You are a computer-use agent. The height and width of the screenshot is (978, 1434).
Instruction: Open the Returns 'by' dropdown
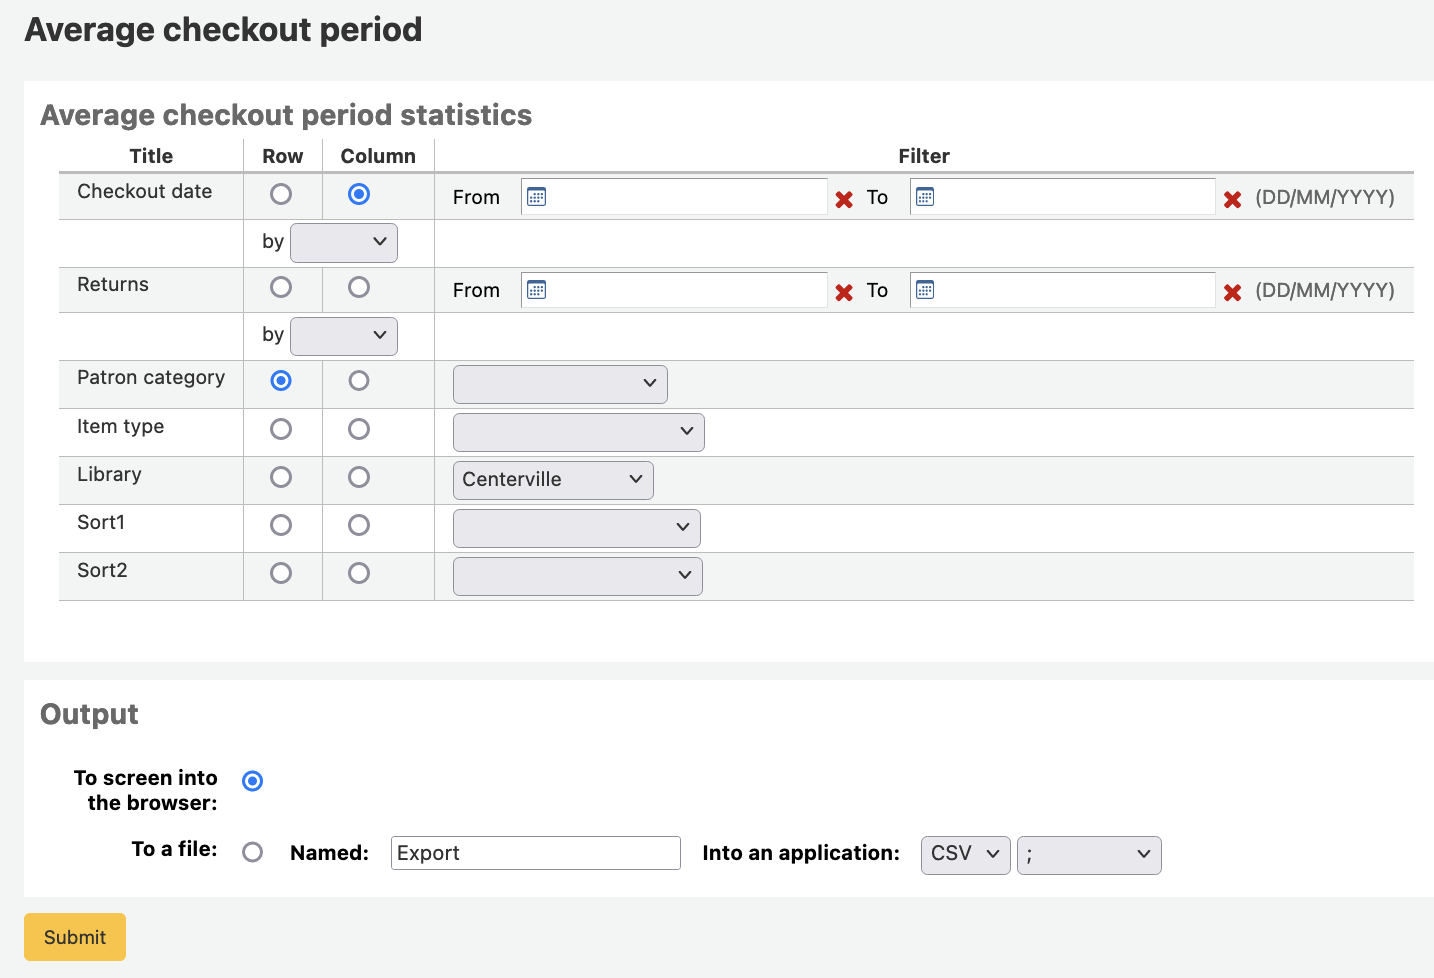344,336
